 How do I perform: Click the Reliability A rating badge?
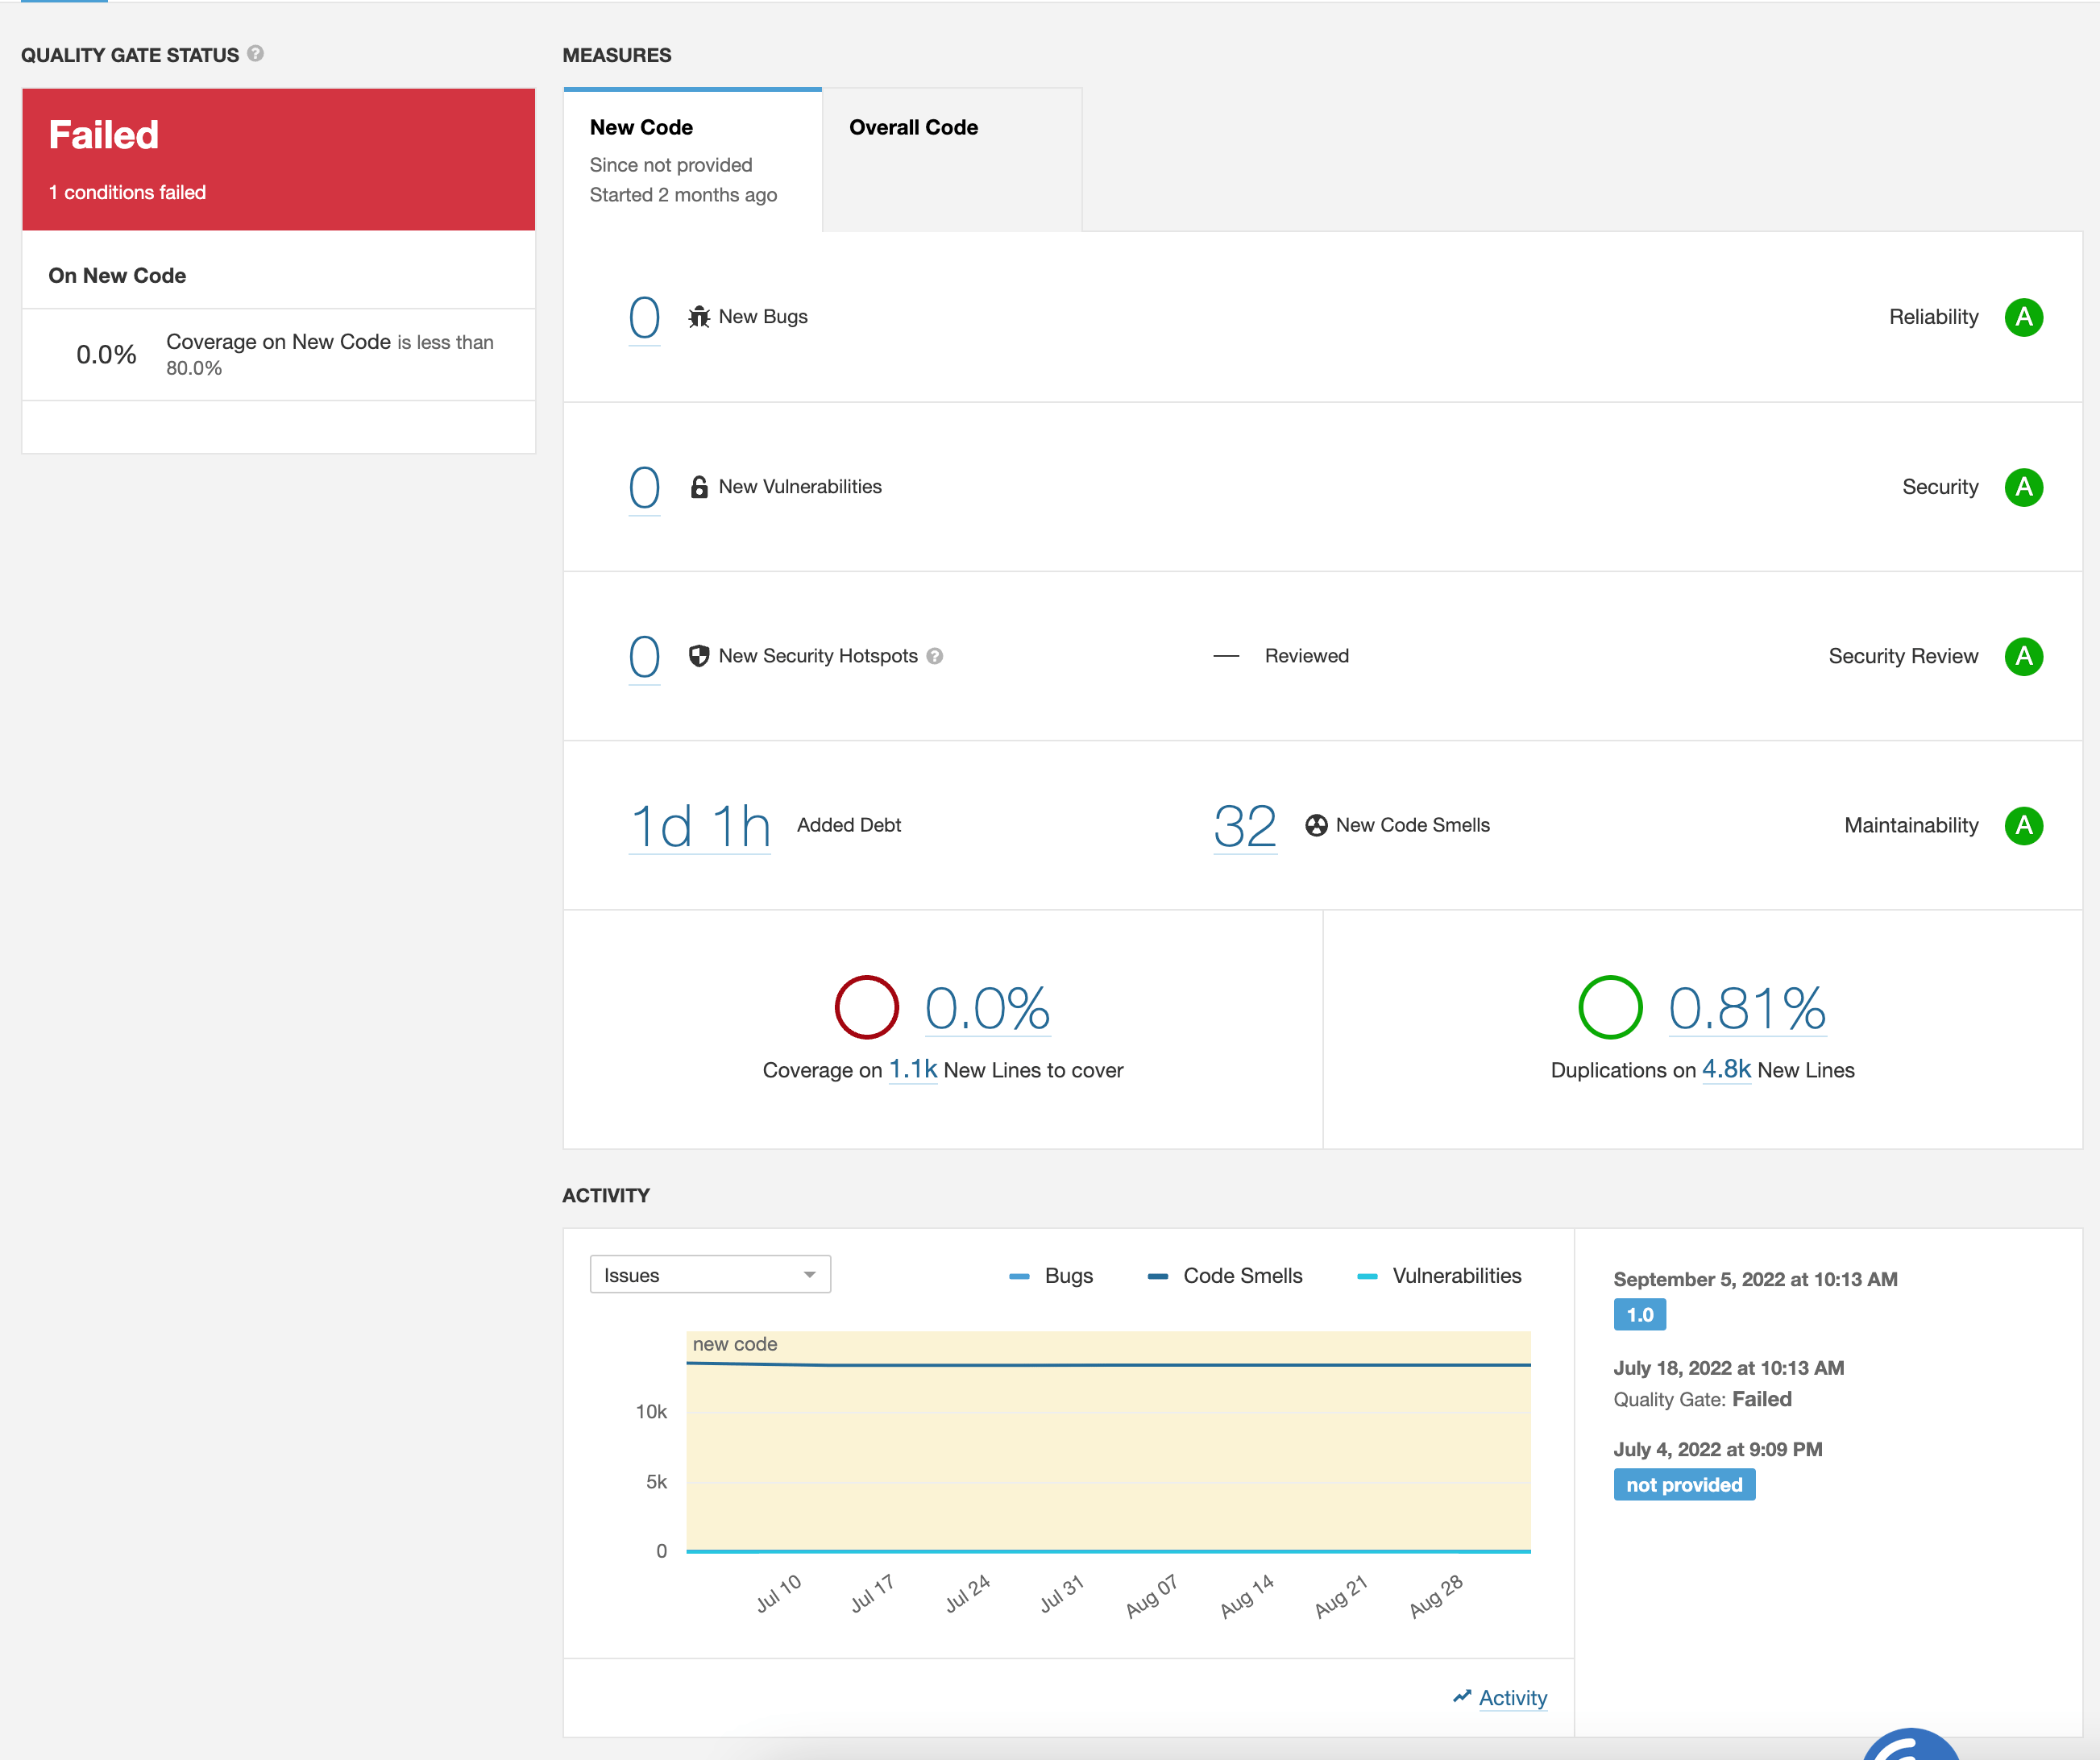coord(2023,317)
